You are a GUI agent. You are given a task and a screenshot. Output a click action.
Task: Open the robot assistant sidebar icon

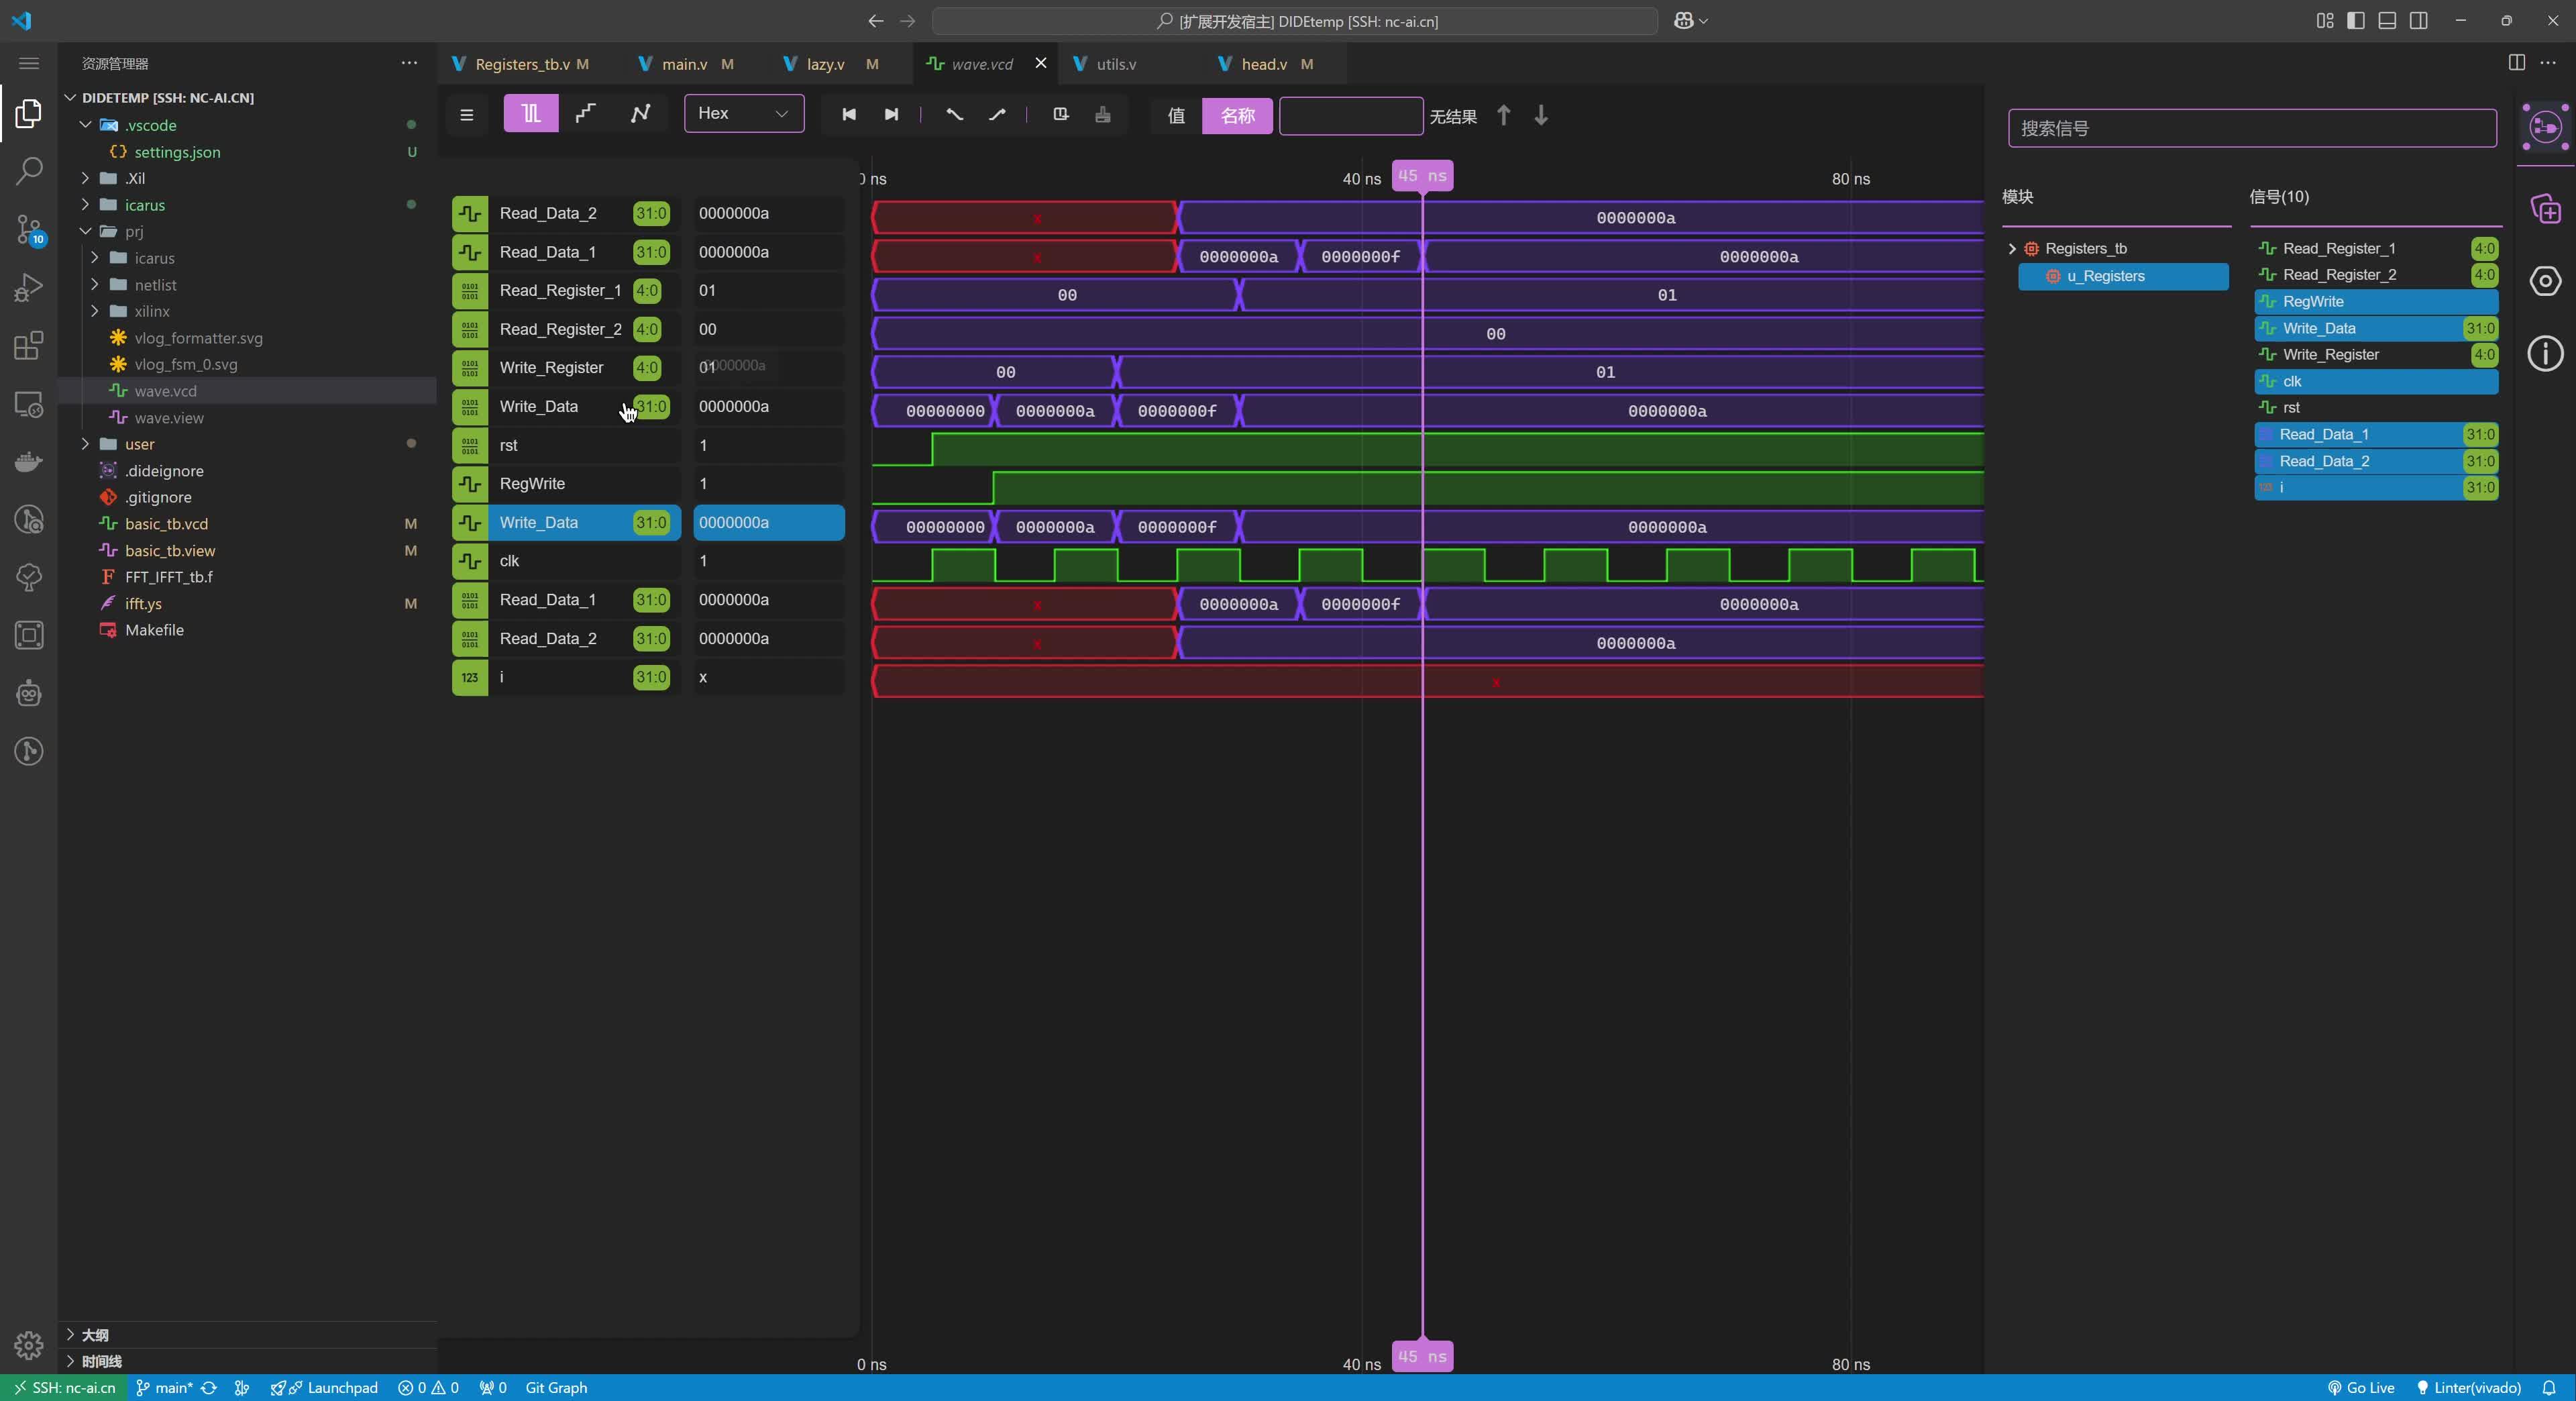pyautogui.click(x=28, y=693)
